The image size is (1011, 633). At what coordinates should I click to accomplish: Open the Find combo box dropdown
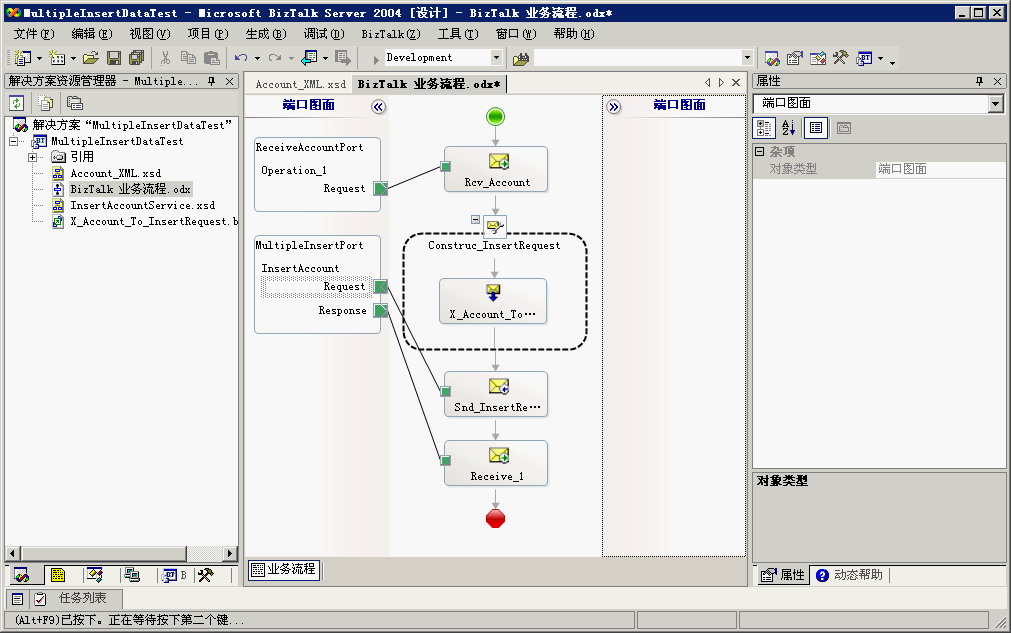coord(747,57)
